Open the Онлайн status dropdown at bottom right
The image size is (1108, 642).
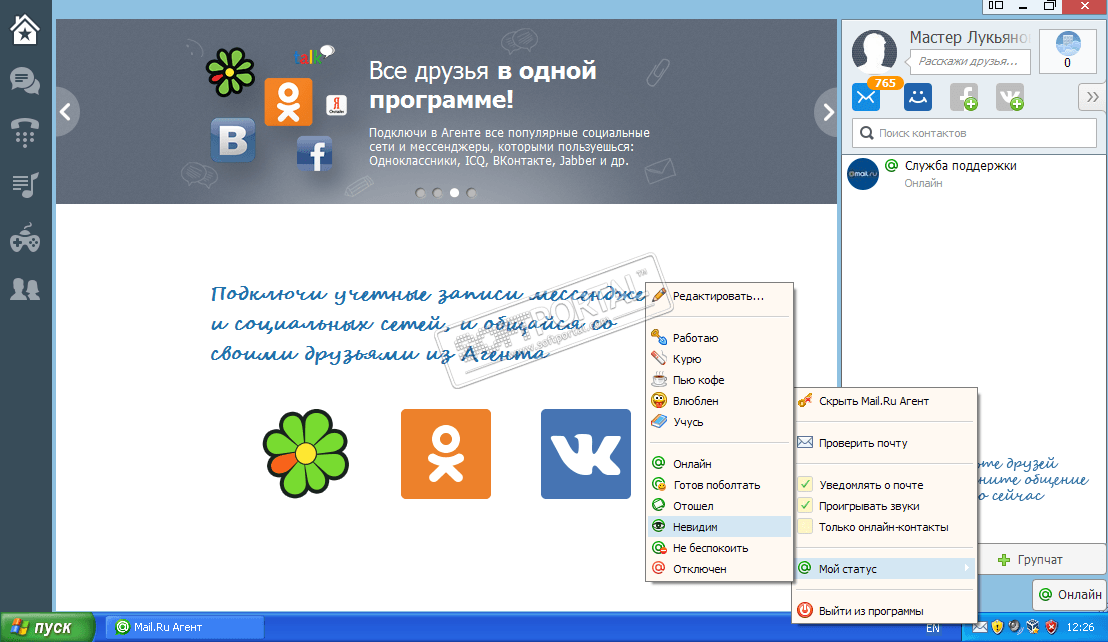coord(1068,594)
